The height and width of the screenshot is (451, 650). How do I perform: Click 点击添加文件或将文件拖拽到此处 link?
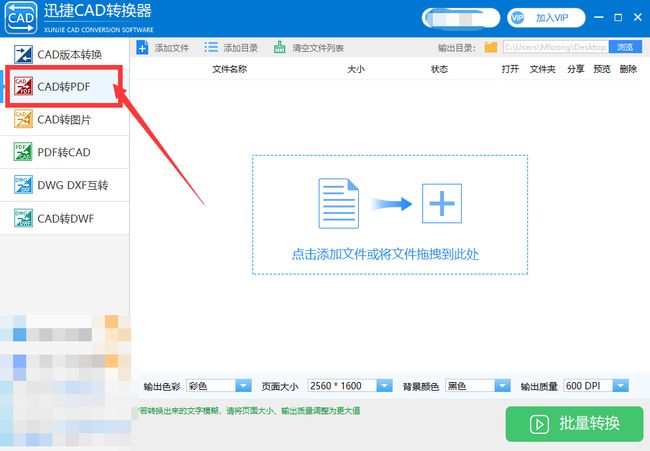click(385, 254)
